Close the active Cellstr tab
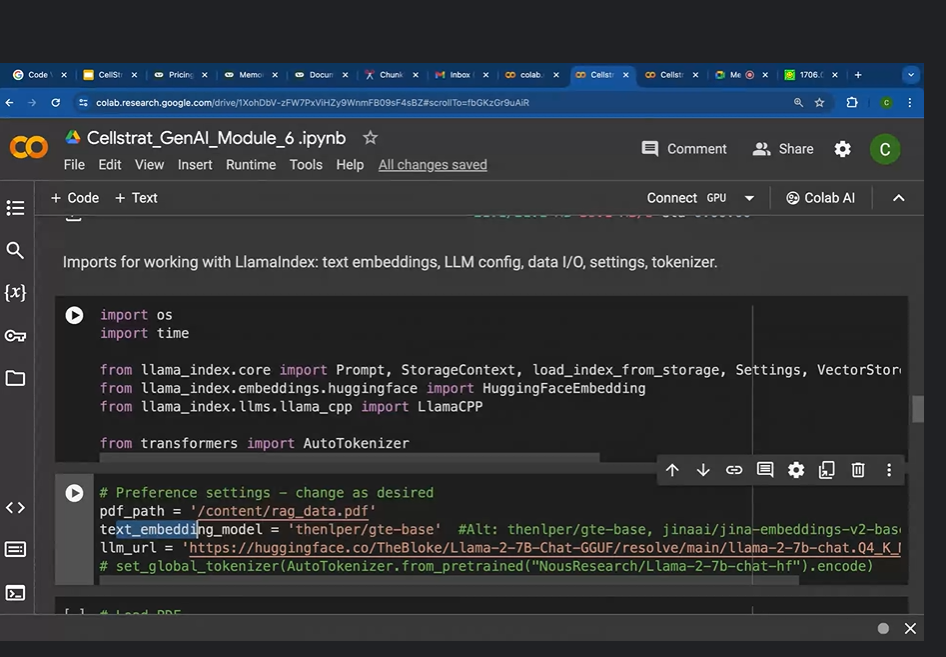The width and height of the screenshot is (946, 657). [626, 75]
